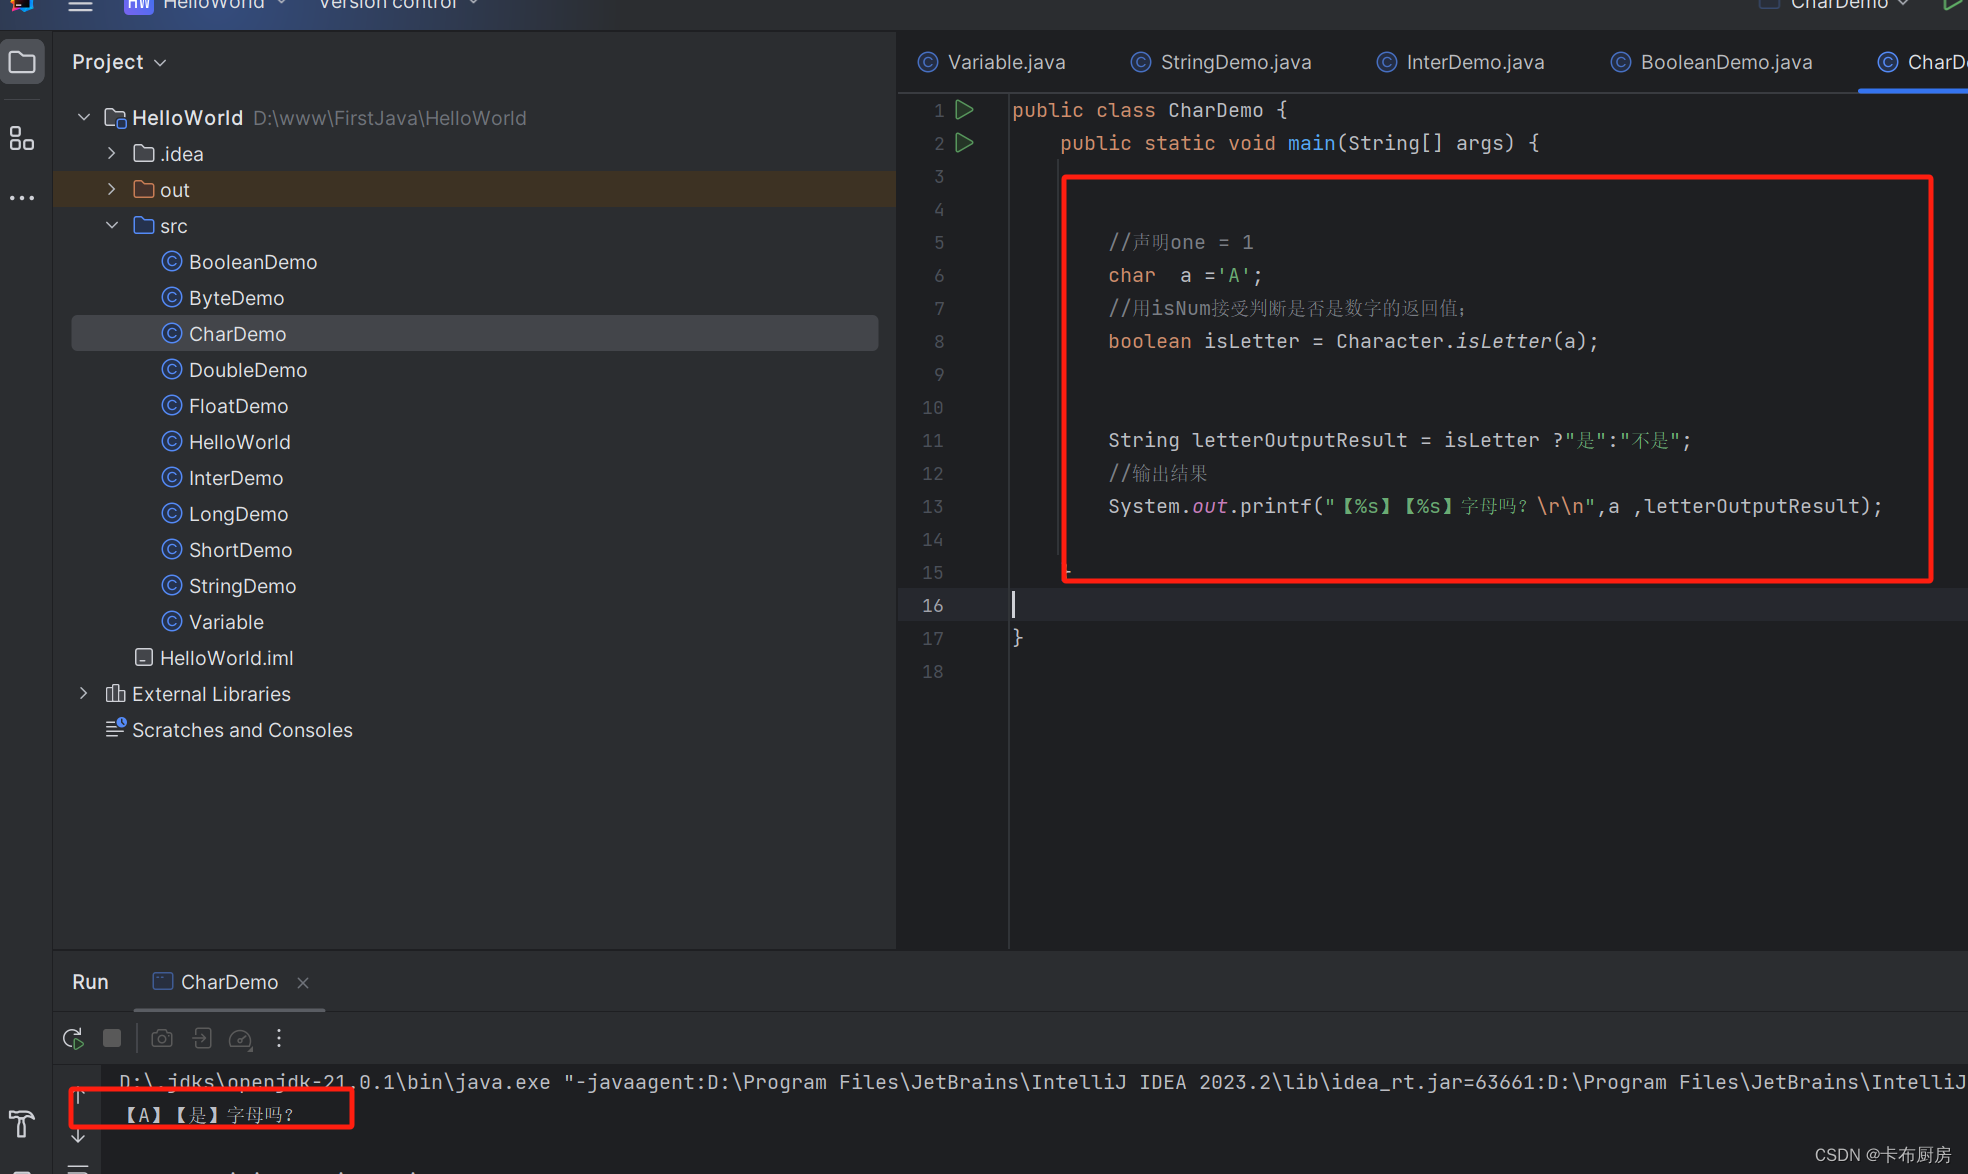Expand the .idea folder
1968x1174 pixels.
pyautogui.click(x=111, y=153)
